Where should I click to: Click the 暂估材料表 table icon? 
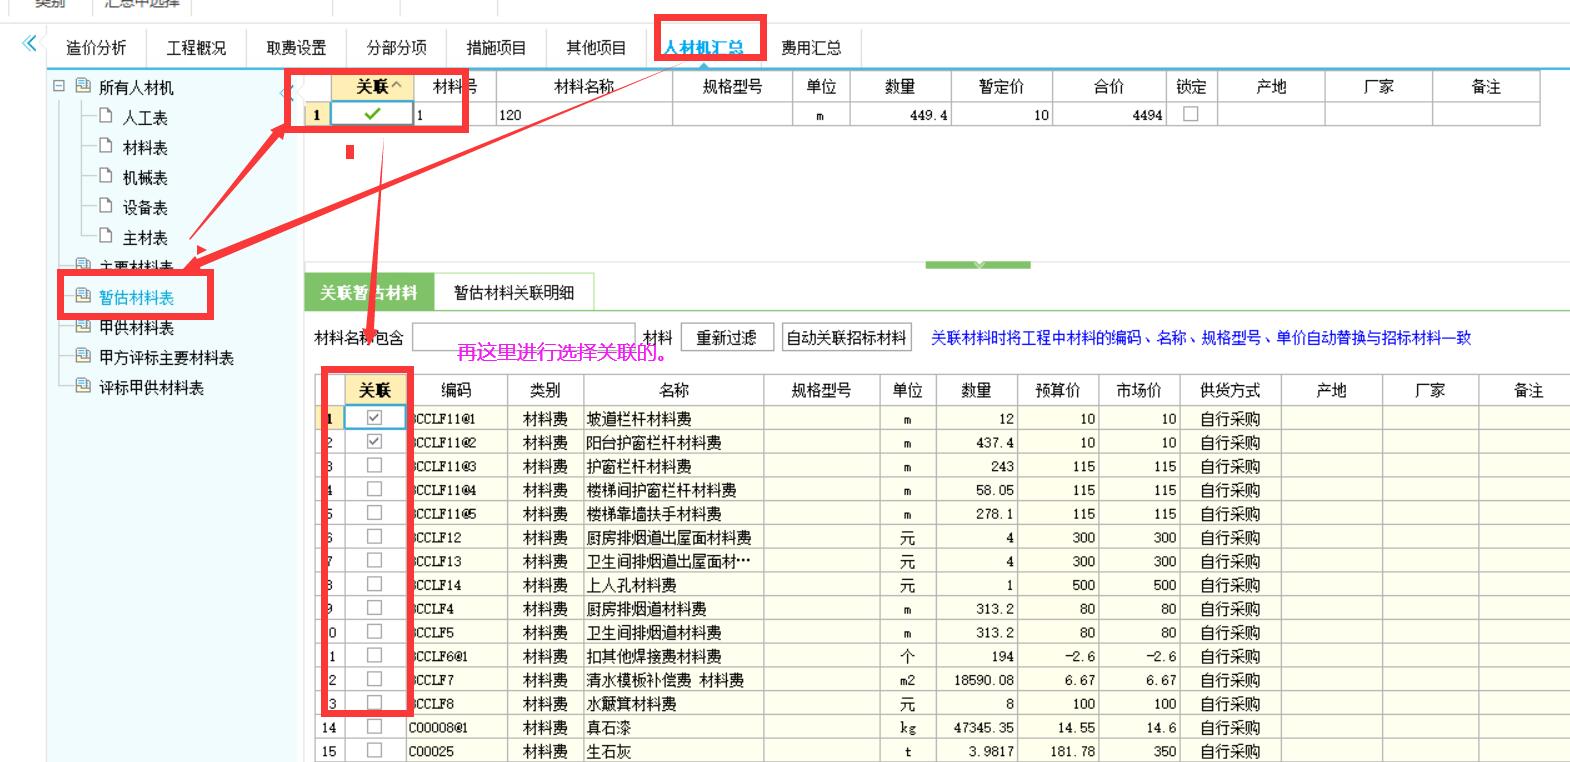click(x=83, y=296)
